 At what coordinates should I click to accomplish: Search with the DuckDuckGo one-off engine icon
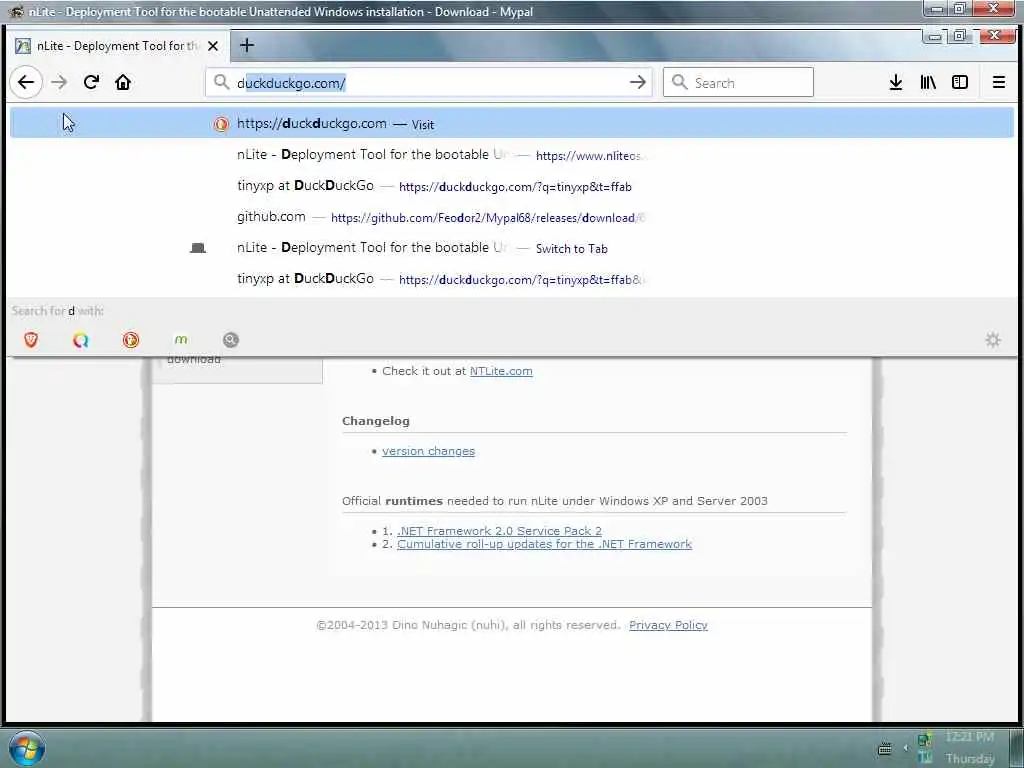coord(131,340)
